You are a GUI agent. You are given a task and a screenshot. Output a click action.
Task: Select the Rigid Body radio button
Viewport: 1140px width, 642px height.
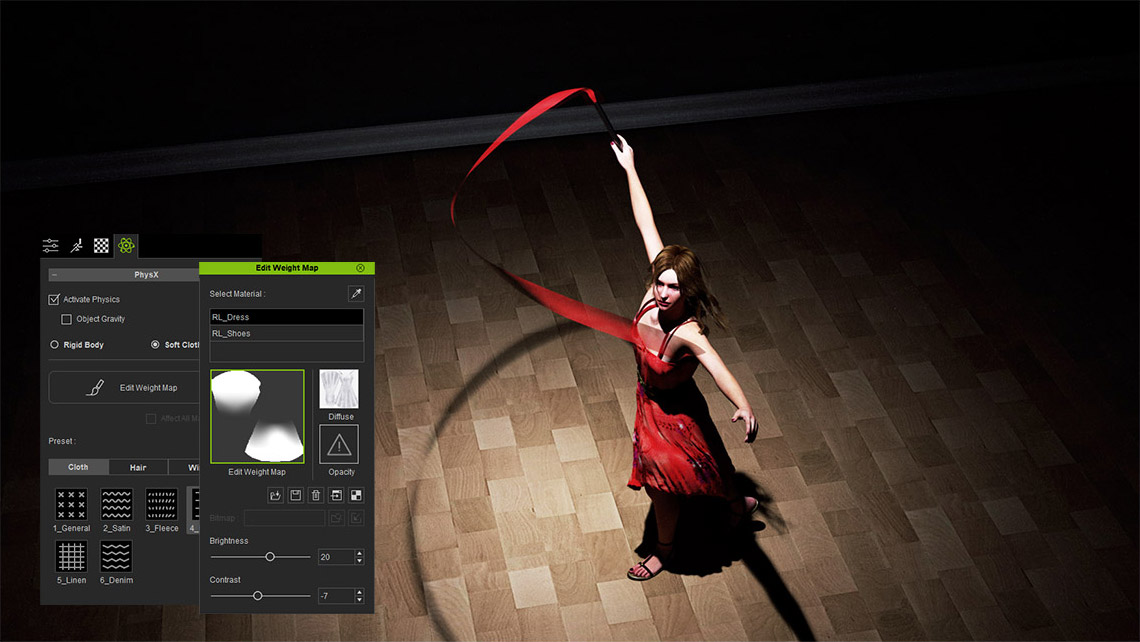55,345
